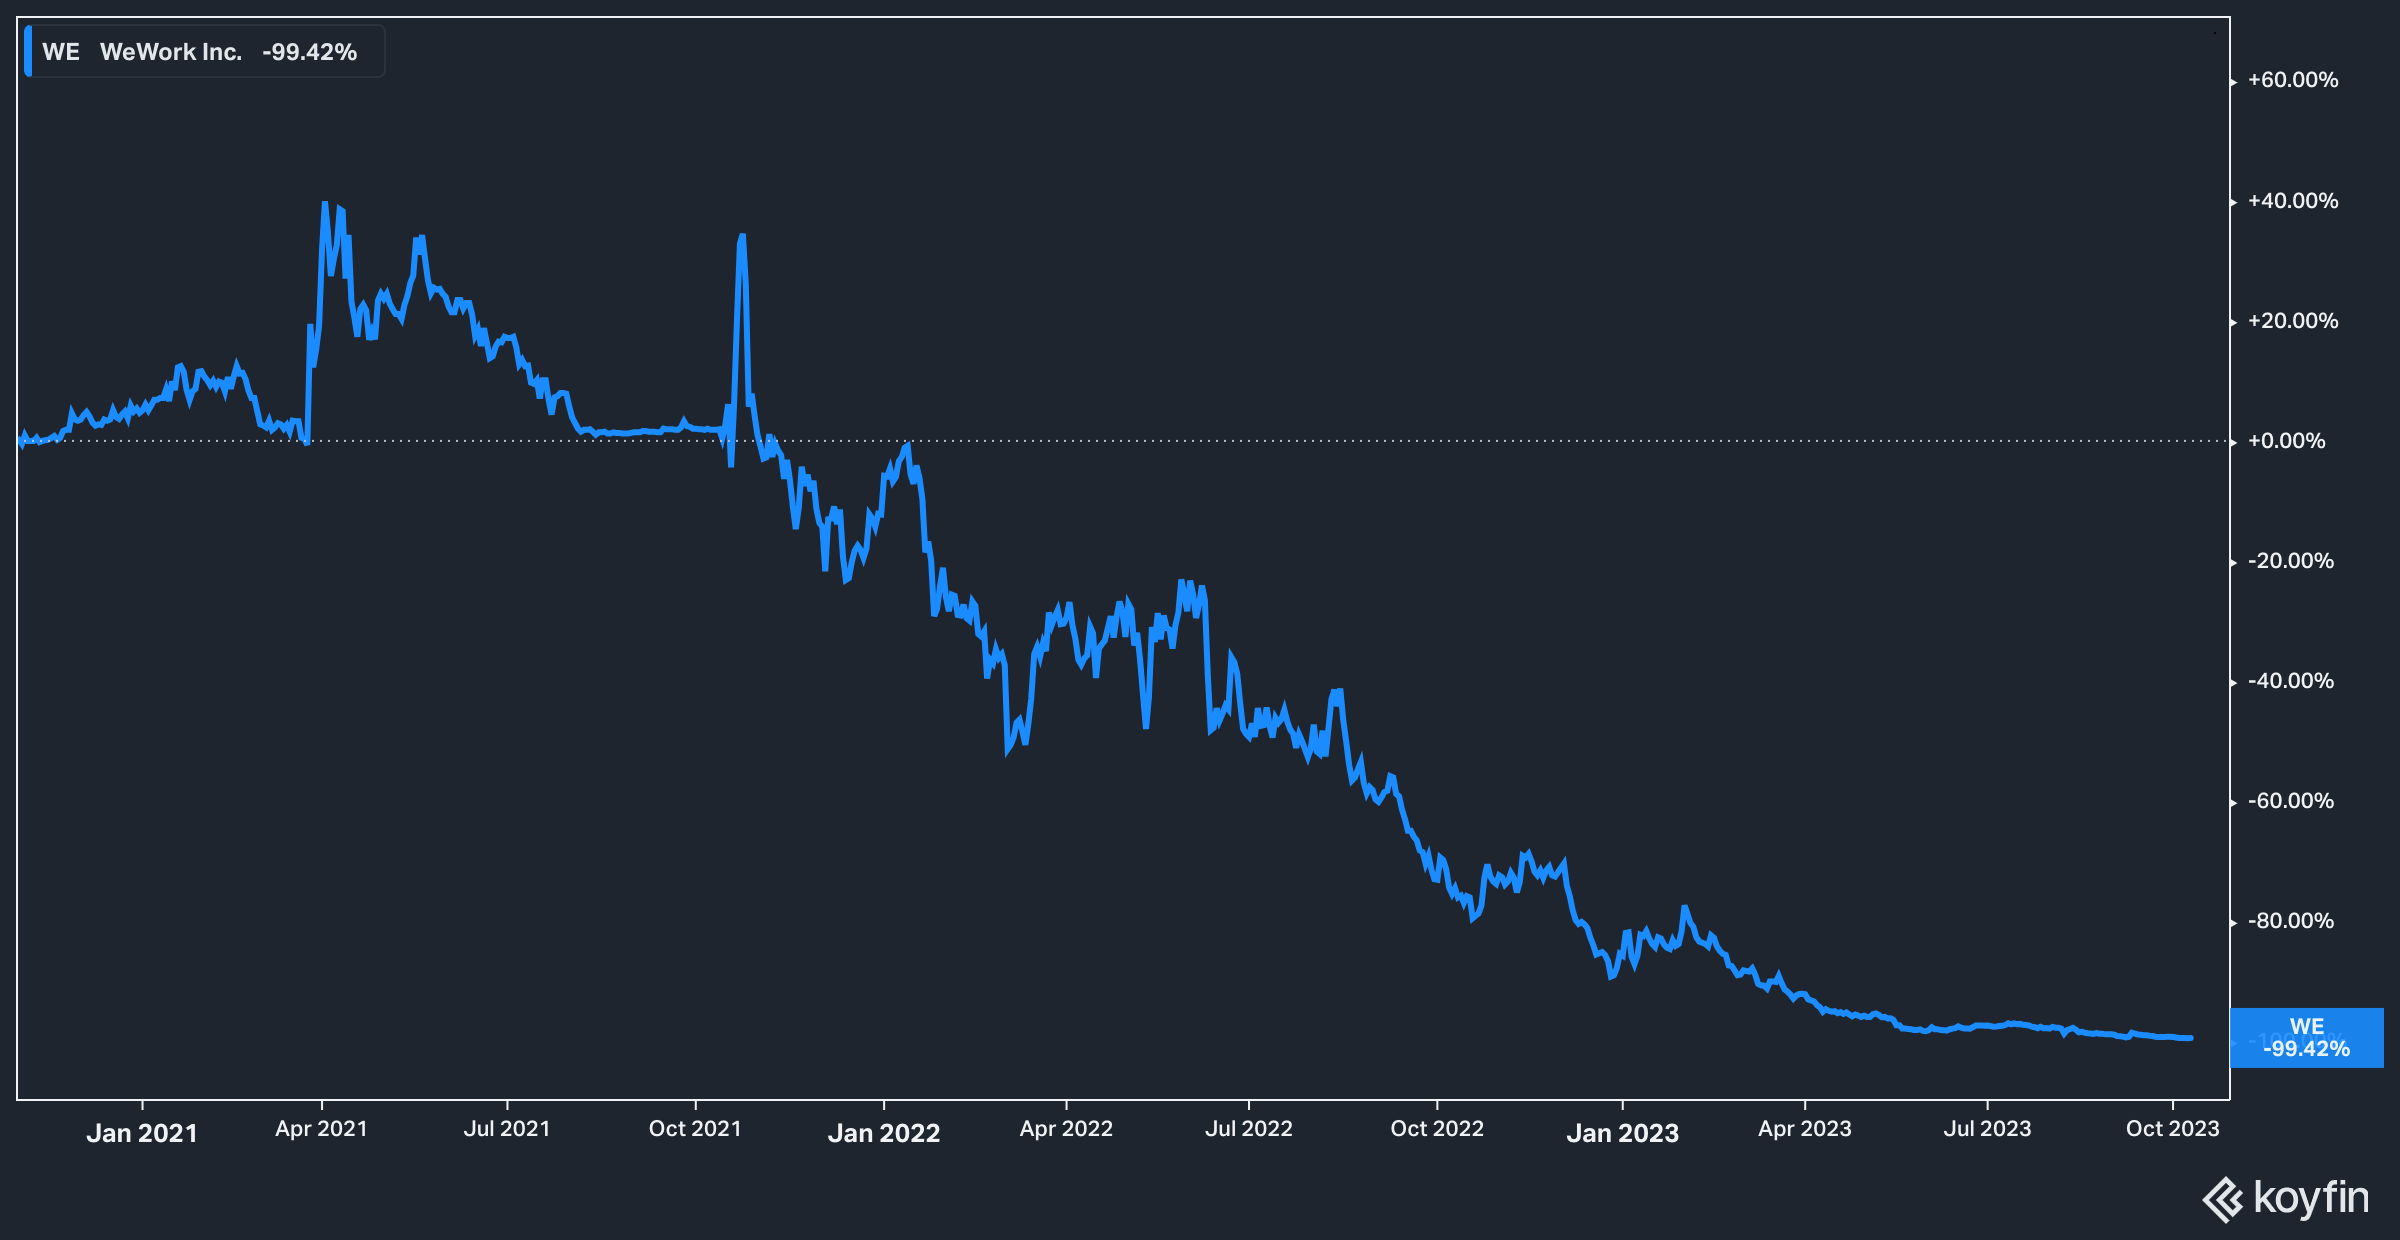This screenshot has width=2400, height=1240.
Task: Click the -80.00% y-axis label
Action: pyautogui.click(x=2291, y=921)
